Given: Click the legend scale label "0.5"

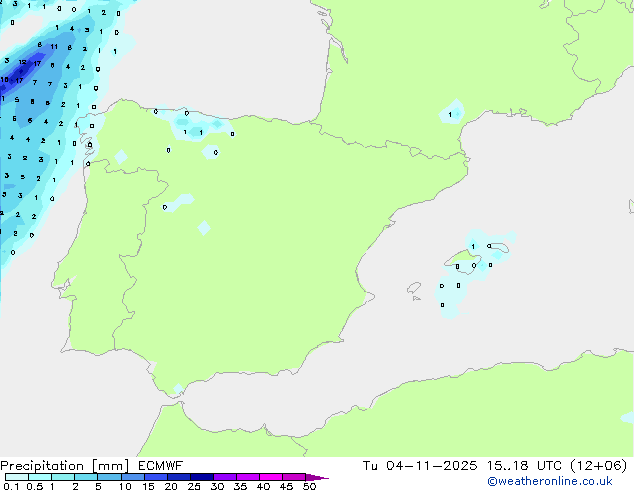Looking at the screenshot, I should tap(35, 486).
